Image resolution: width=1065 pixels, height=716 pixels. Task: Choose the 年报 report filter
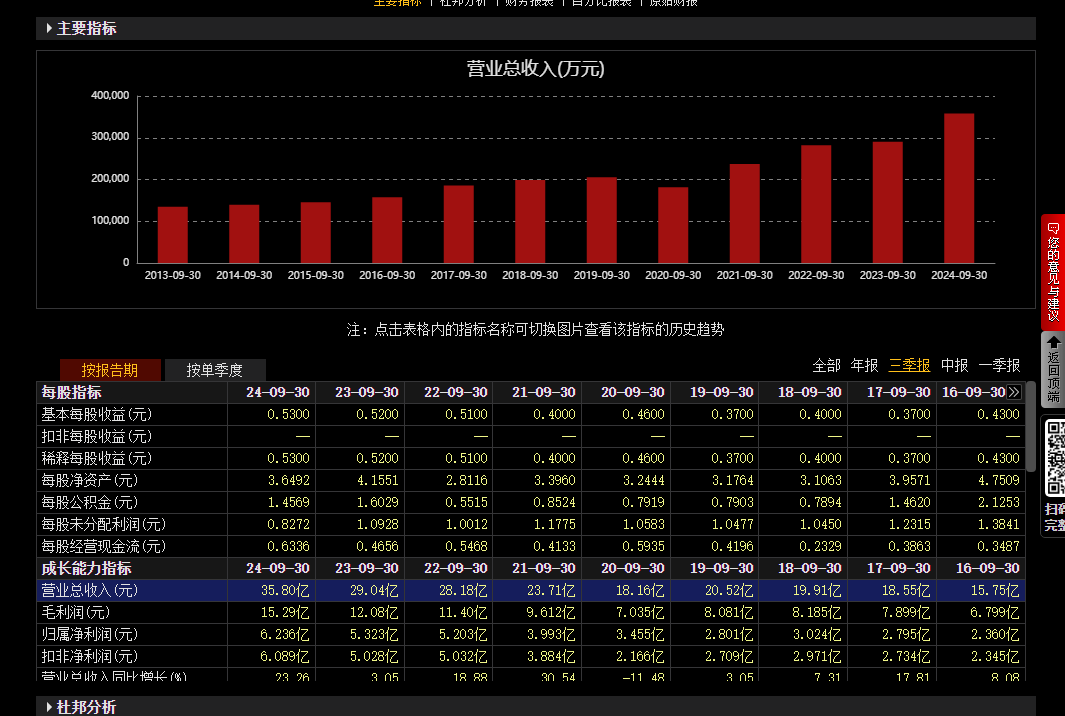point(864,365)
